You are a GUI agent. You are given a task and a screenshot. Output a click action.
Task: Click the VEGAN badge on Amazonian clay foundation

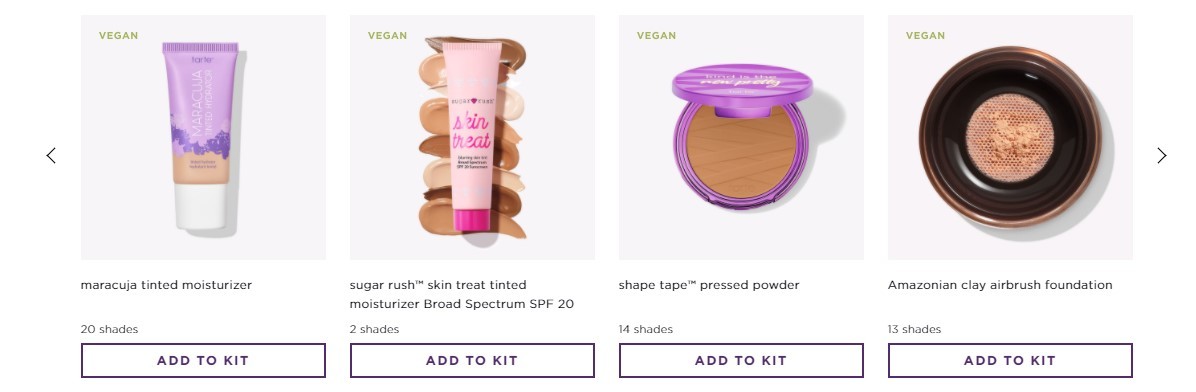coord(925,36)
